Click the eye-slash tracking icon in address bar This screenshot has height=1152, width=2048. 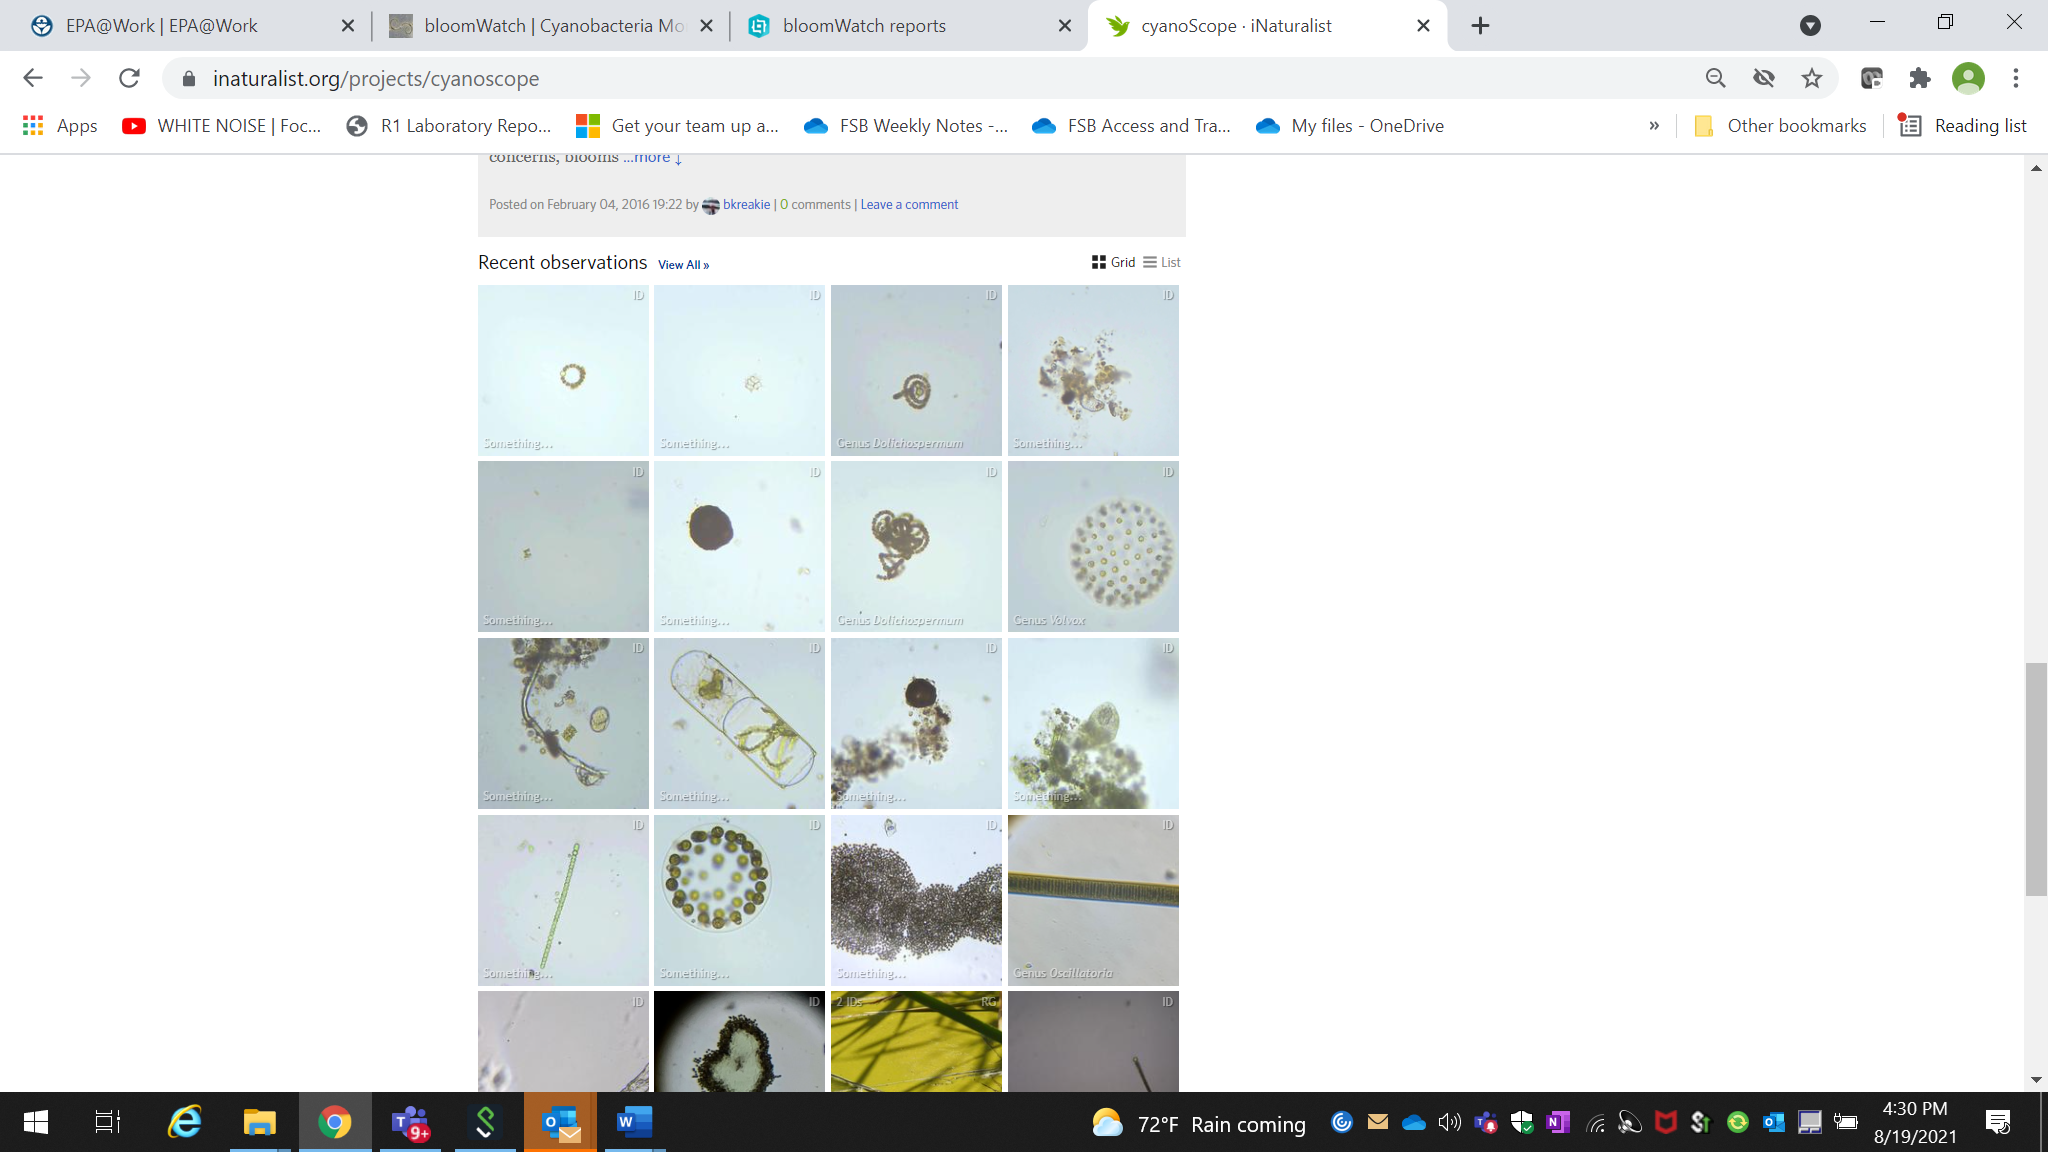coord(1764,78)
